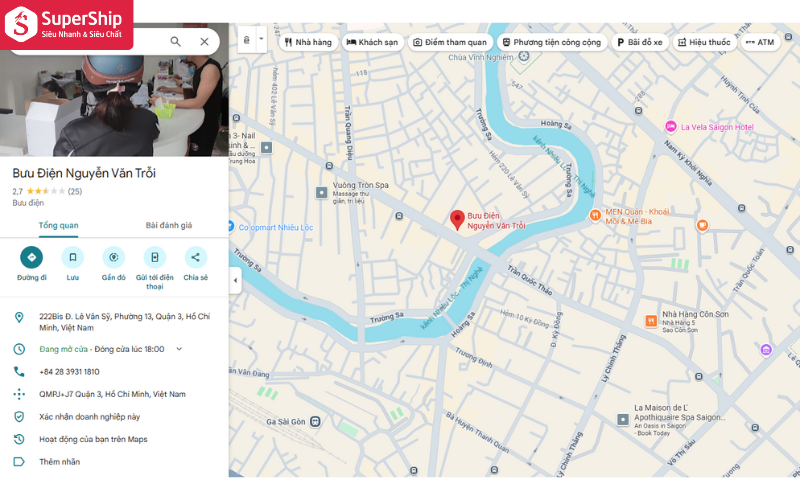
Task: Click the search magnifier icon
Action: tap(175, 41)
